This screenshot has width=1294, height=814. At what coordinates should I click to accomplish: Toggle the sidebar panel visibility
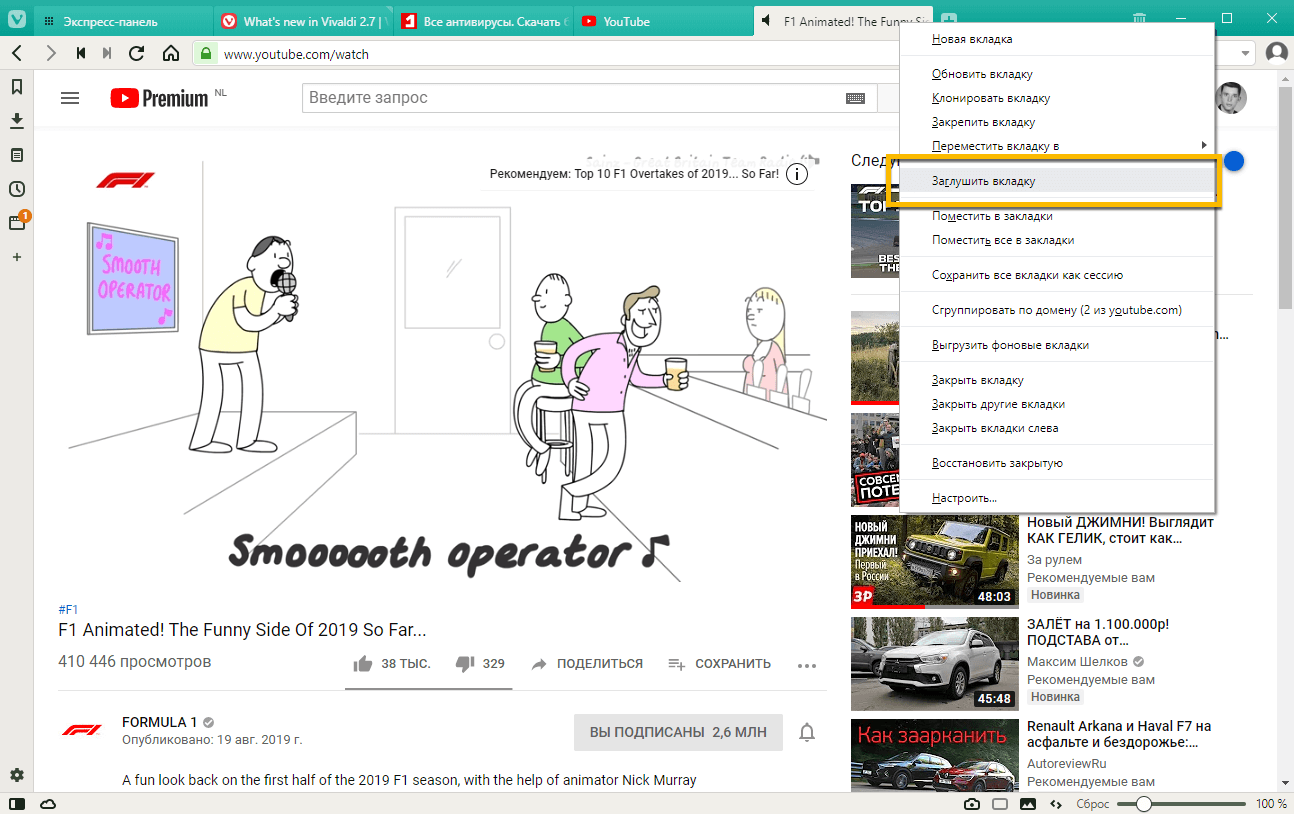coord(17,804)
